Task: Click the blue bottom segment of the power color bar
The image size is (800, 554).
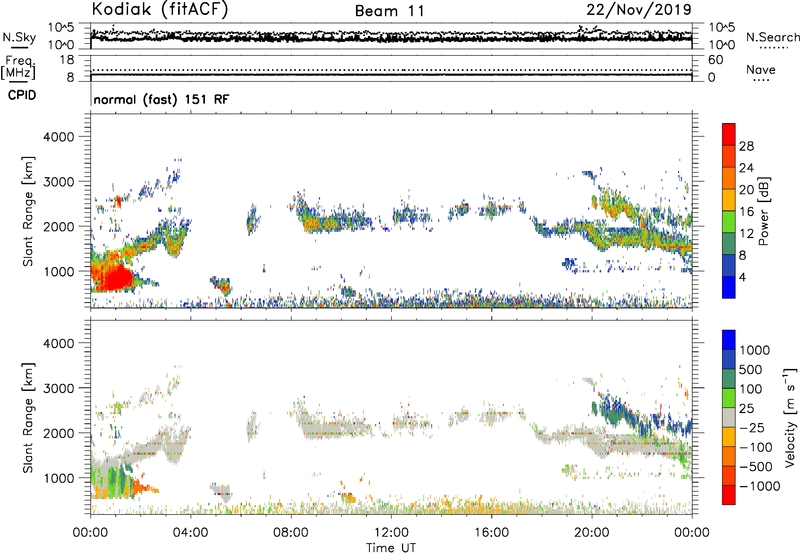Action: pos(729,287)
